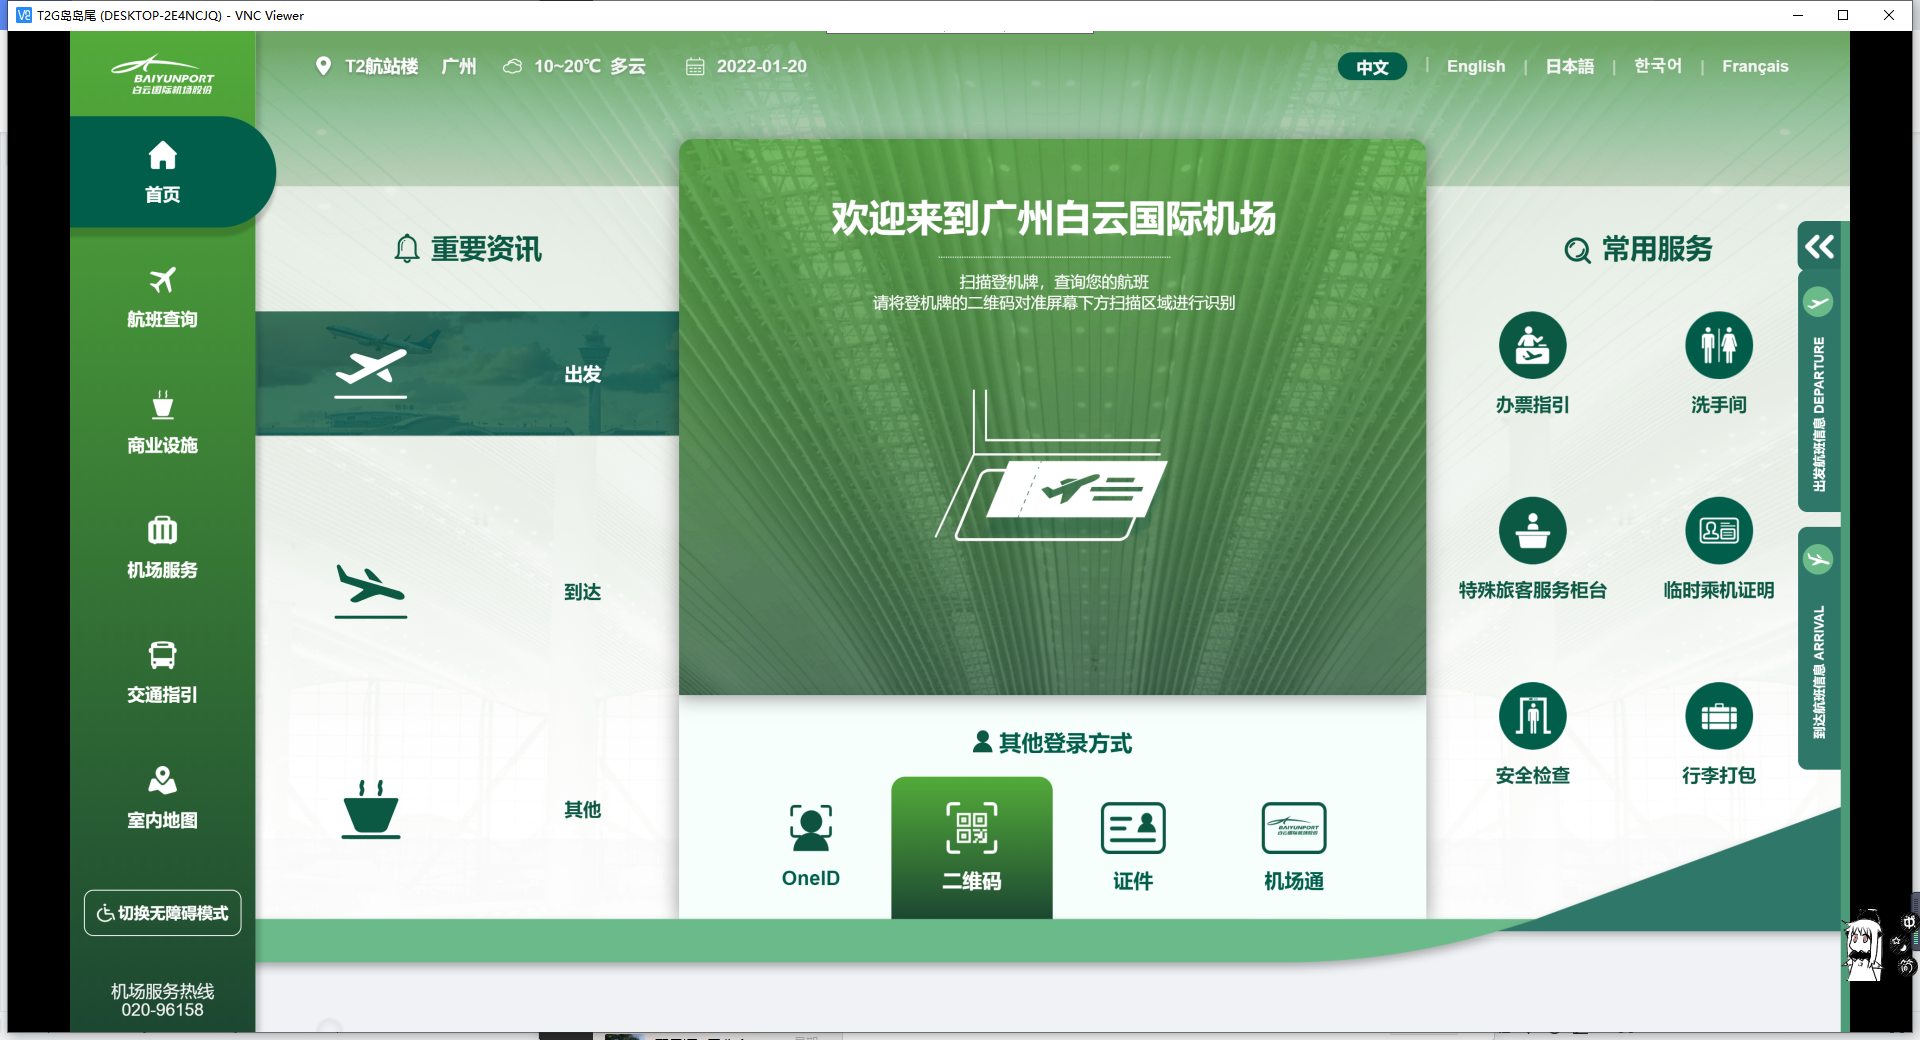
Task: Choose 证件 ID card login option
Action: (x=1132, y=829)
